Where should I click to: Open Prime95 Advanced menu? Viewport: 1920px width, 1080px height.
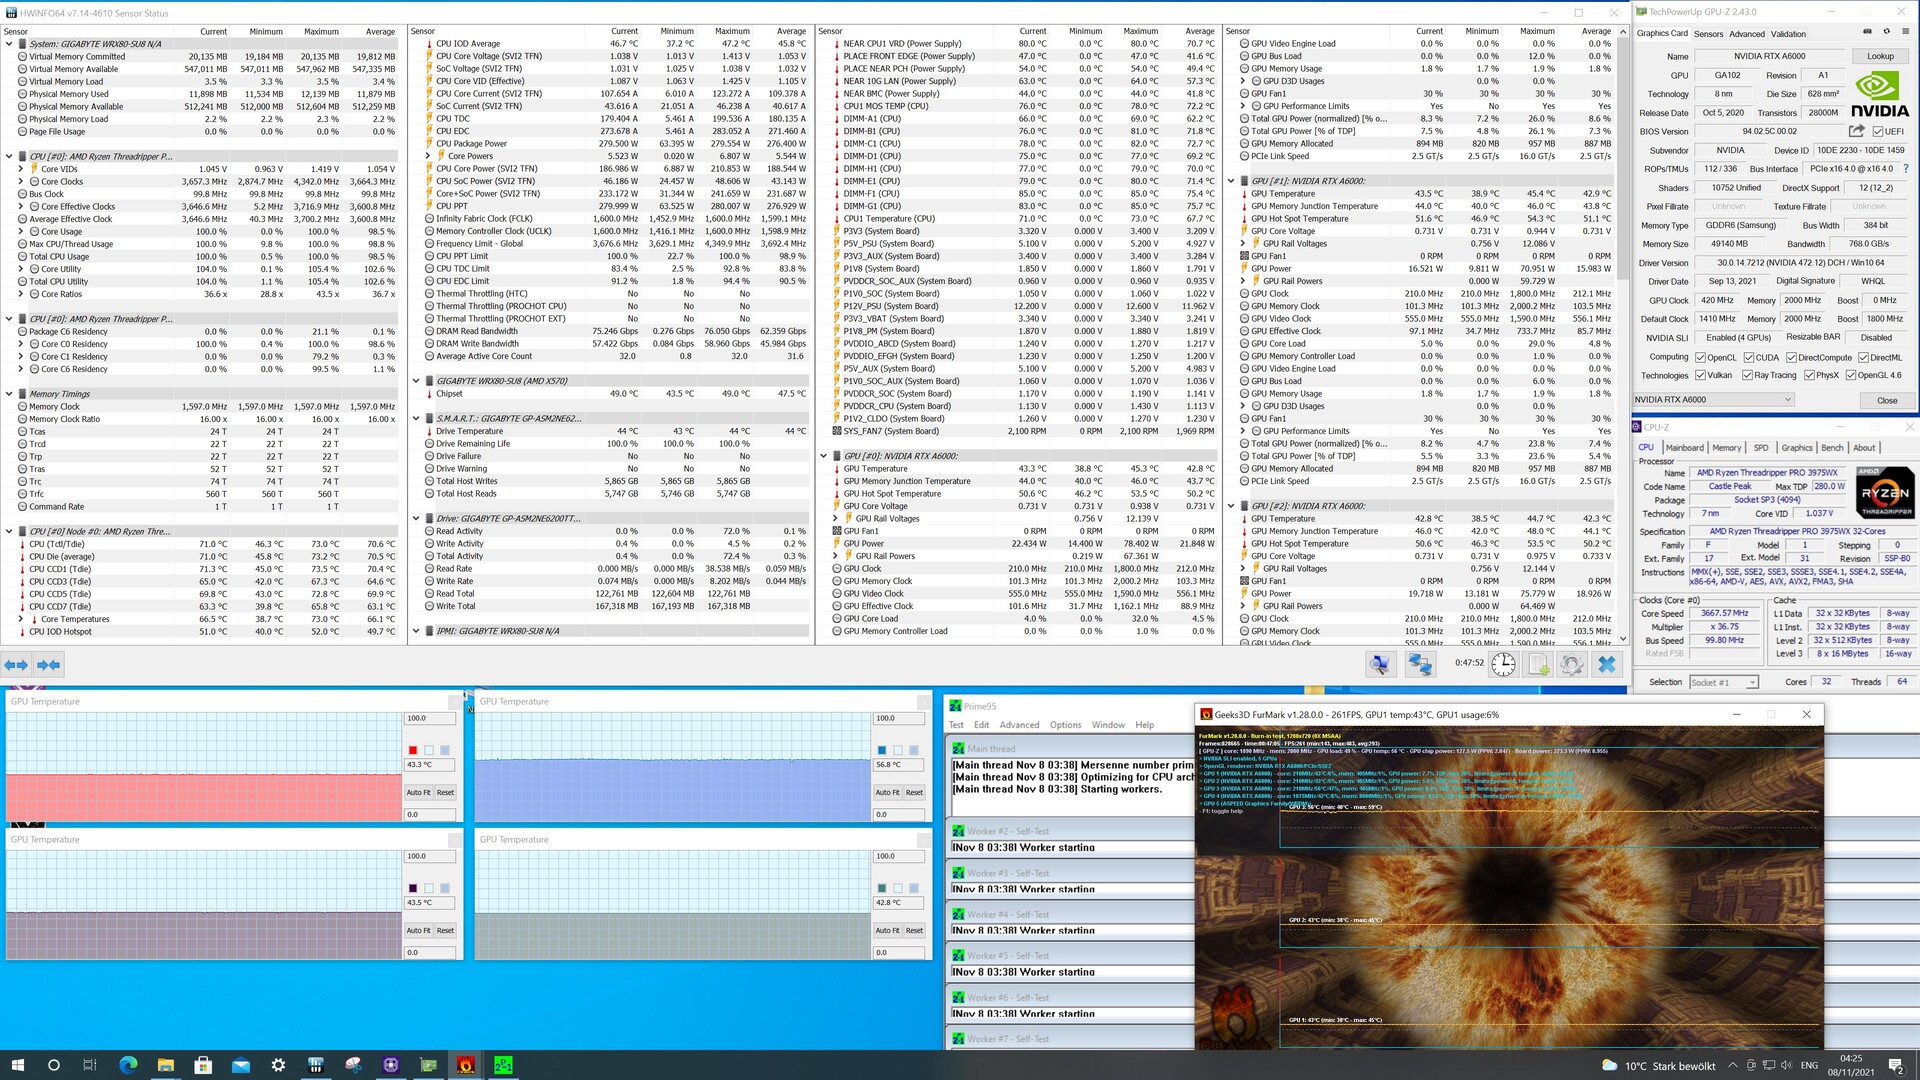[1018, 725]
